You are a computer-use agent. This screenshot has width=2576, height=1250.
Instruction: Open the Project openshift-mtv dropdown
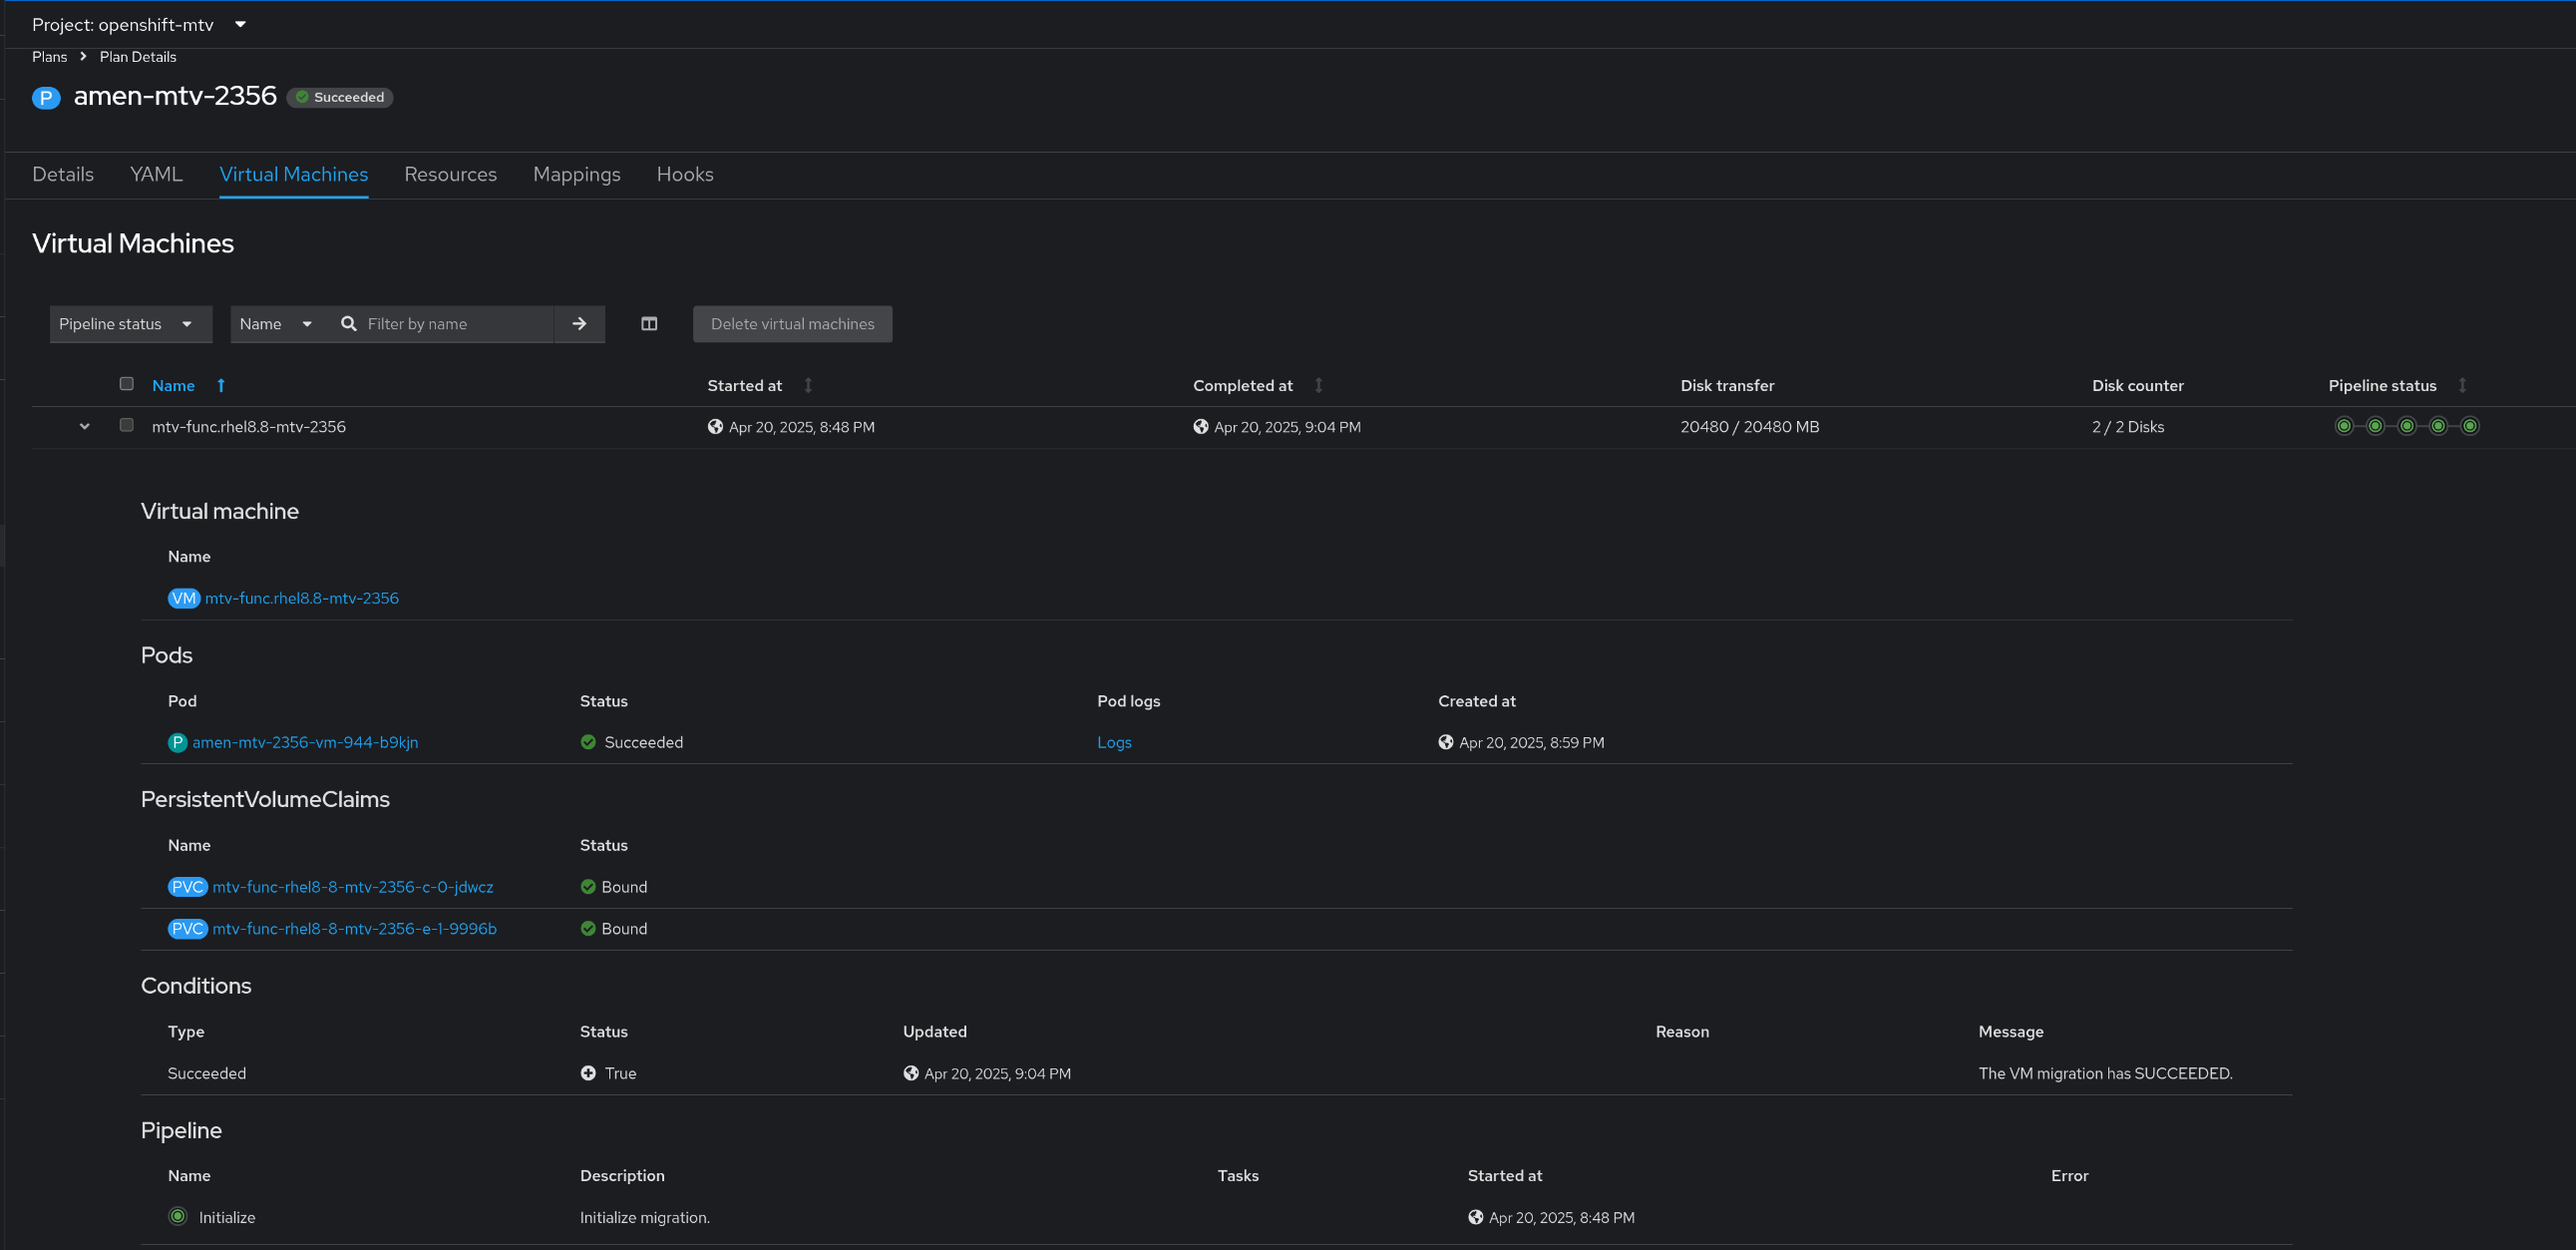point(139,24)
